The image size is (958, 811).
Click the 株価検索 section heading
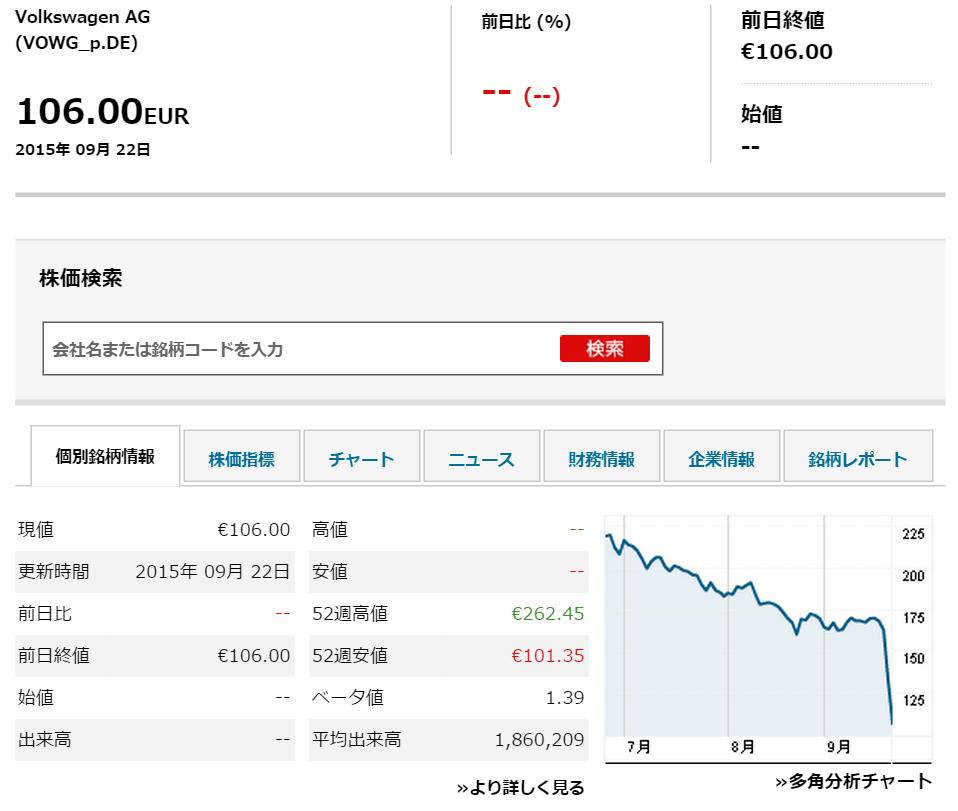[81, 278]
